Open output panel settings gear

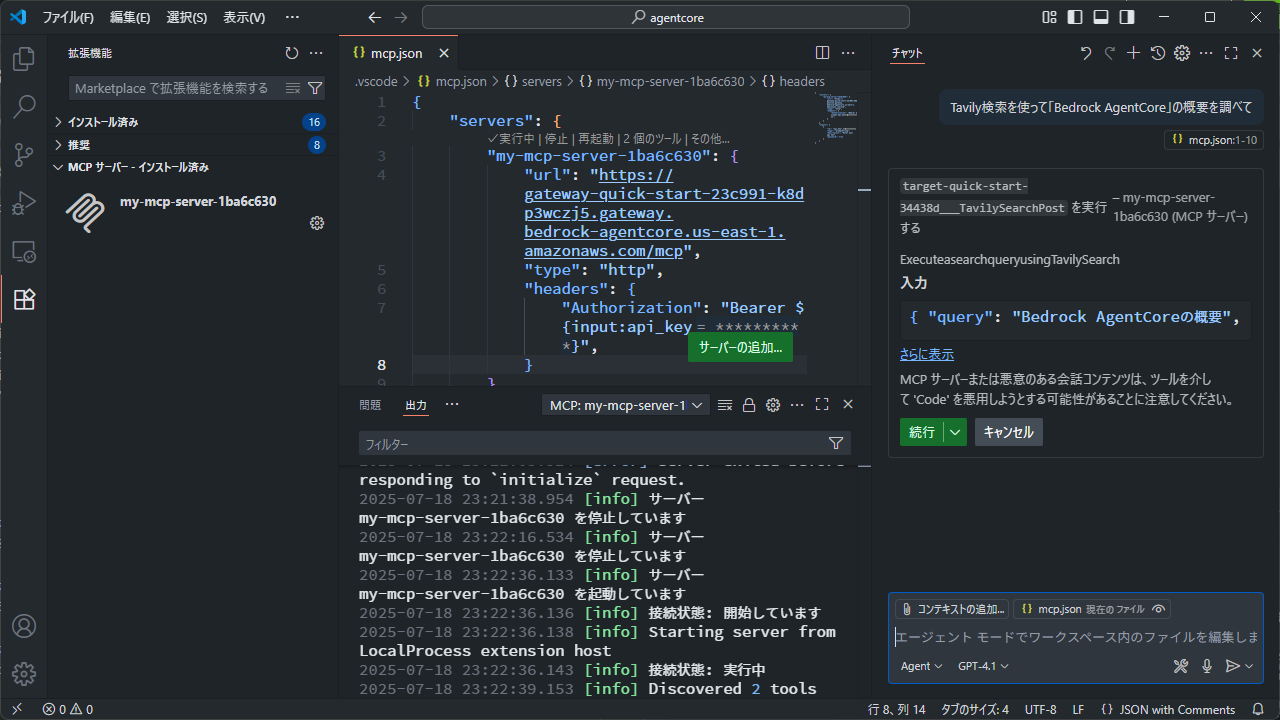click(x=773, y=405)
